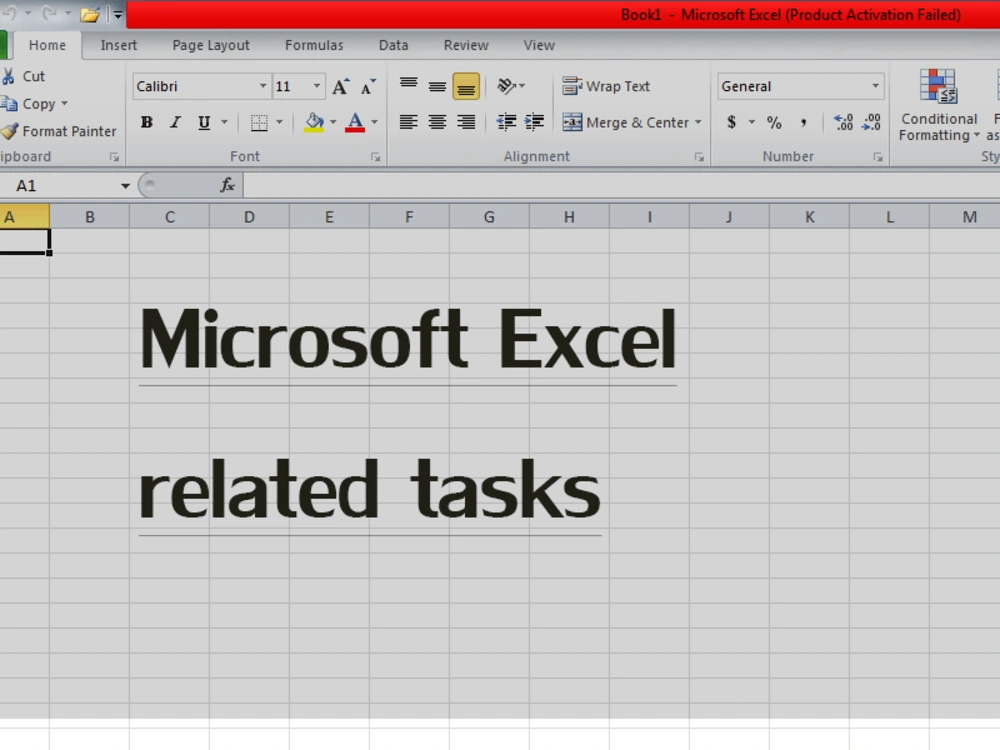Screen dimensions: 1000x750
Task: Open the Merge & Center dropdown arrow
Action: tap(698, 122)
